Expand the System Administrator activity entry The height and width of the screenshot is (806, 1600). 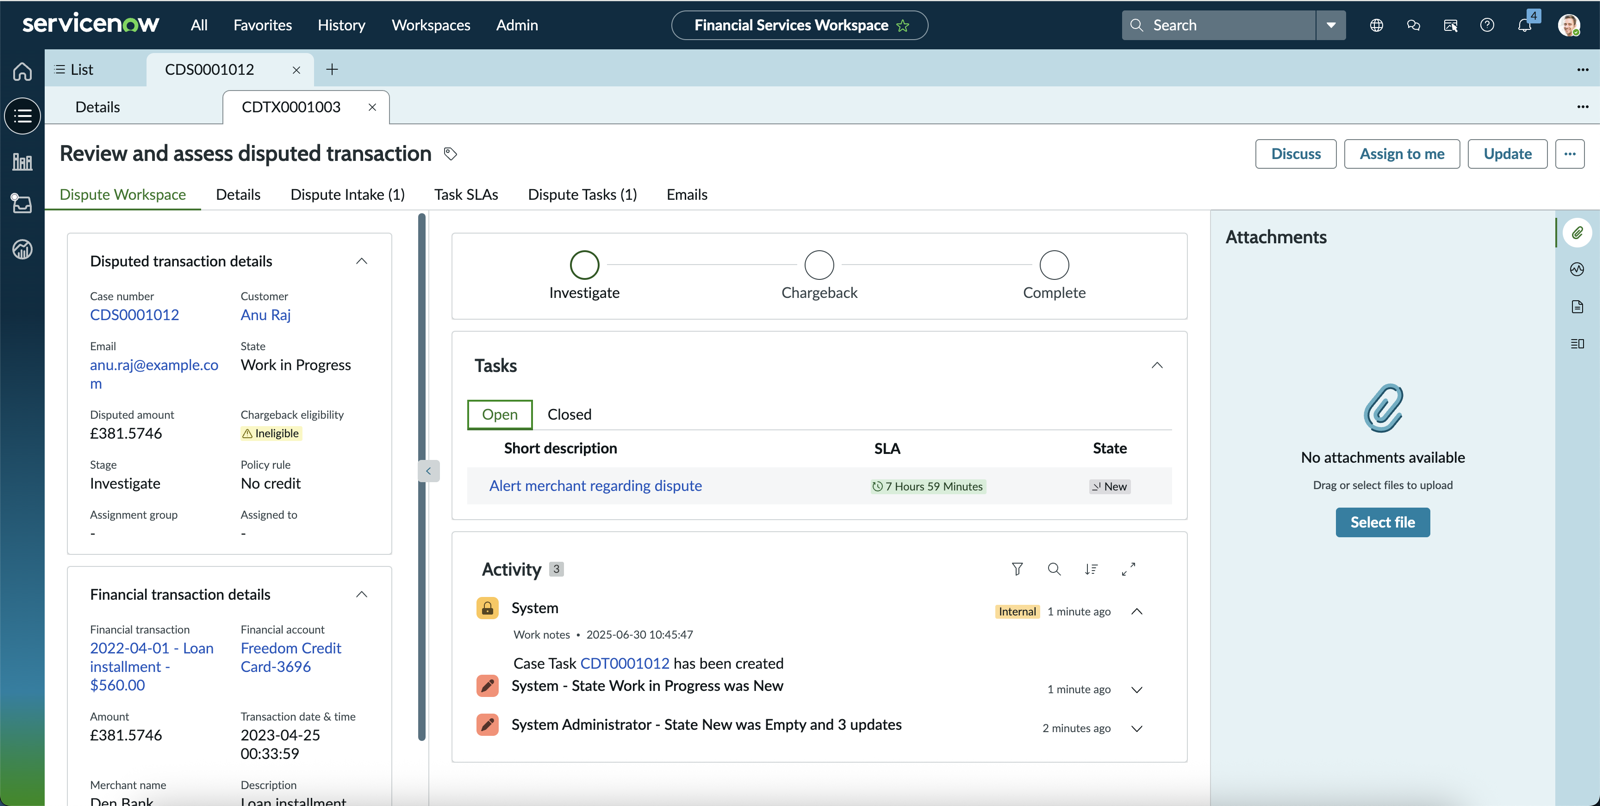pyautogui.click(x=1137, y=729)
